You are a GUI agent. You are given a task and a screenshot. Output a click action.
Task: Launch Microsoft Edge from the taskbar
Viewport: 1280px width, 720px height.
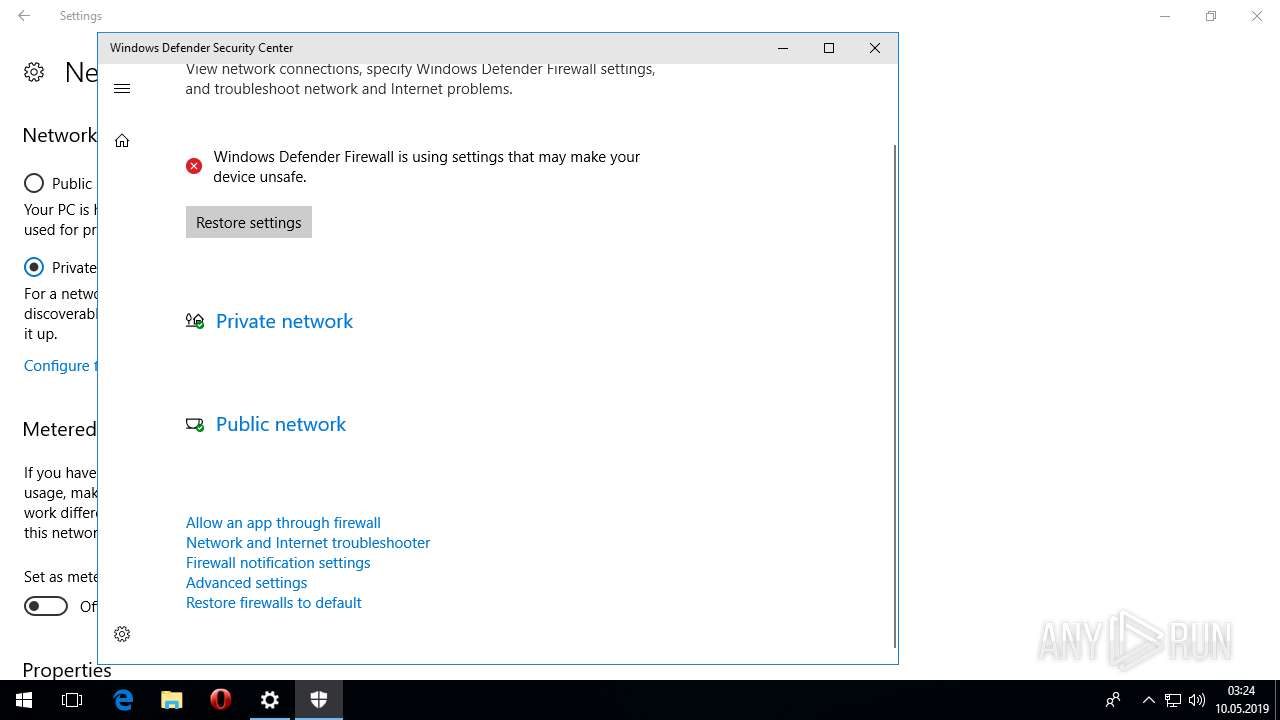click(123, 700)
